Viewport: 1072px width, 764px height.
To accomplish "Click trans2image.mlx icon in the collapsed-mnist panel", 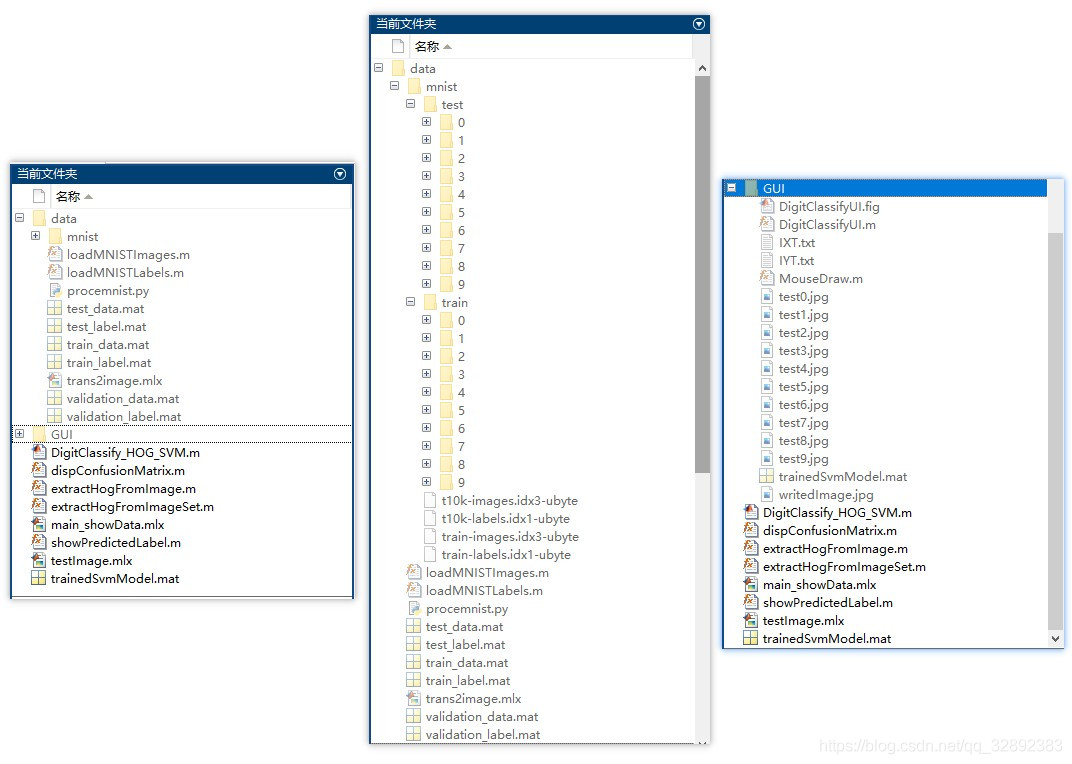I will 55,380.
